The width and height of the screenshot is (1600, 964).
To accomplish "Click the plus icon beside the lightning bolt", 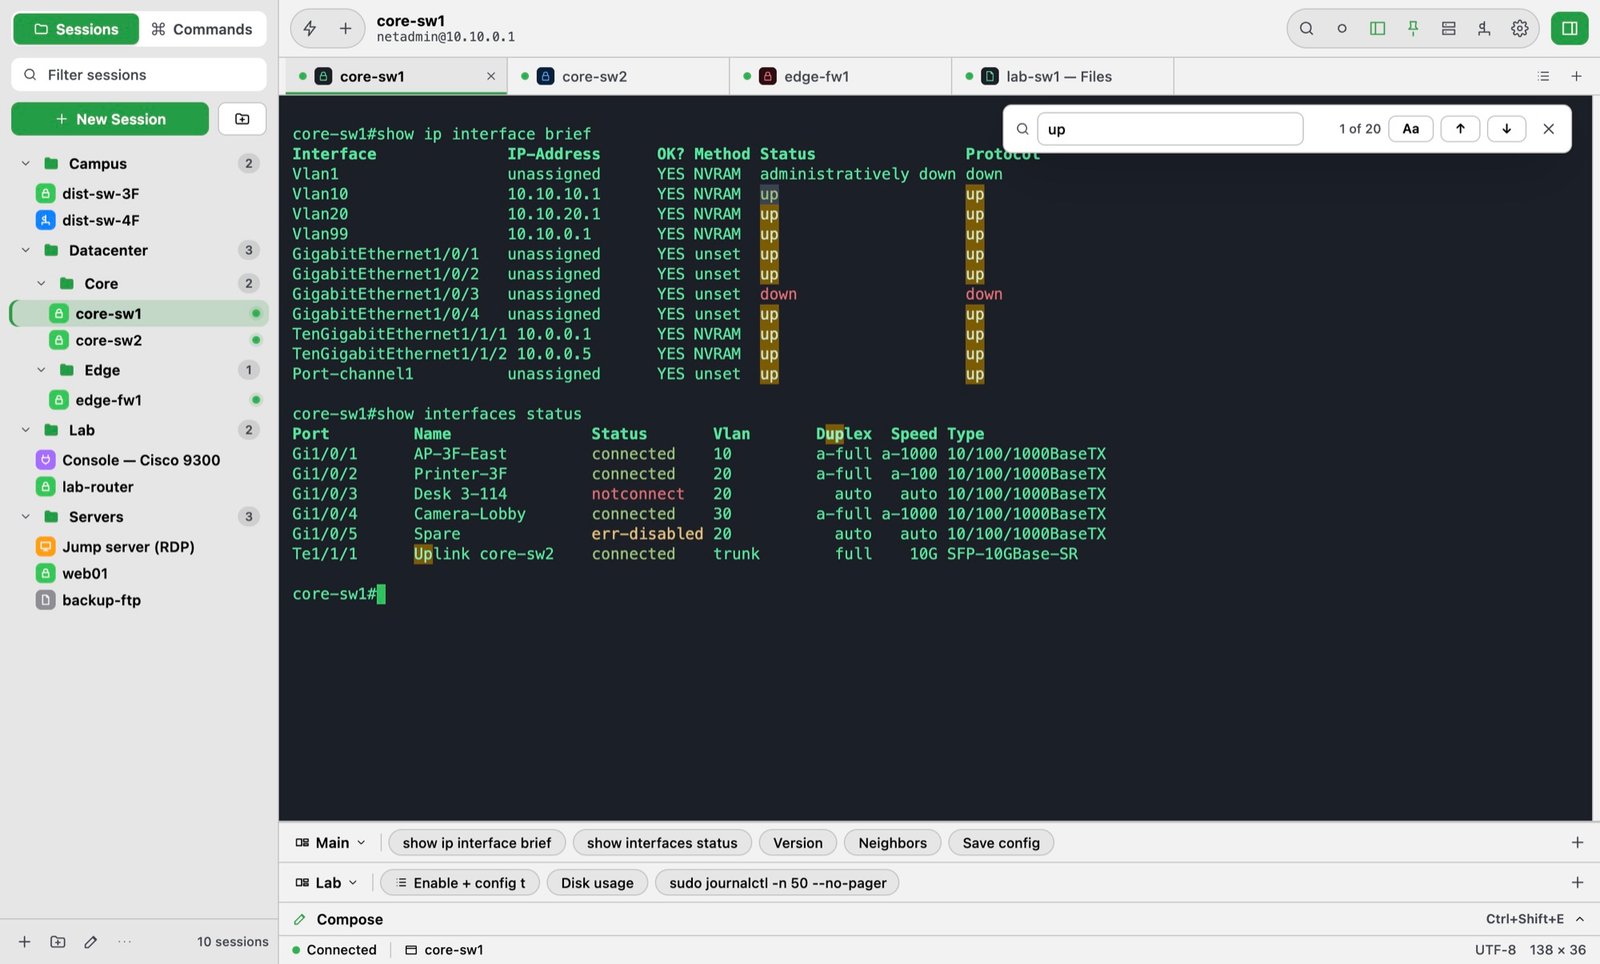I will coord(345,29).
